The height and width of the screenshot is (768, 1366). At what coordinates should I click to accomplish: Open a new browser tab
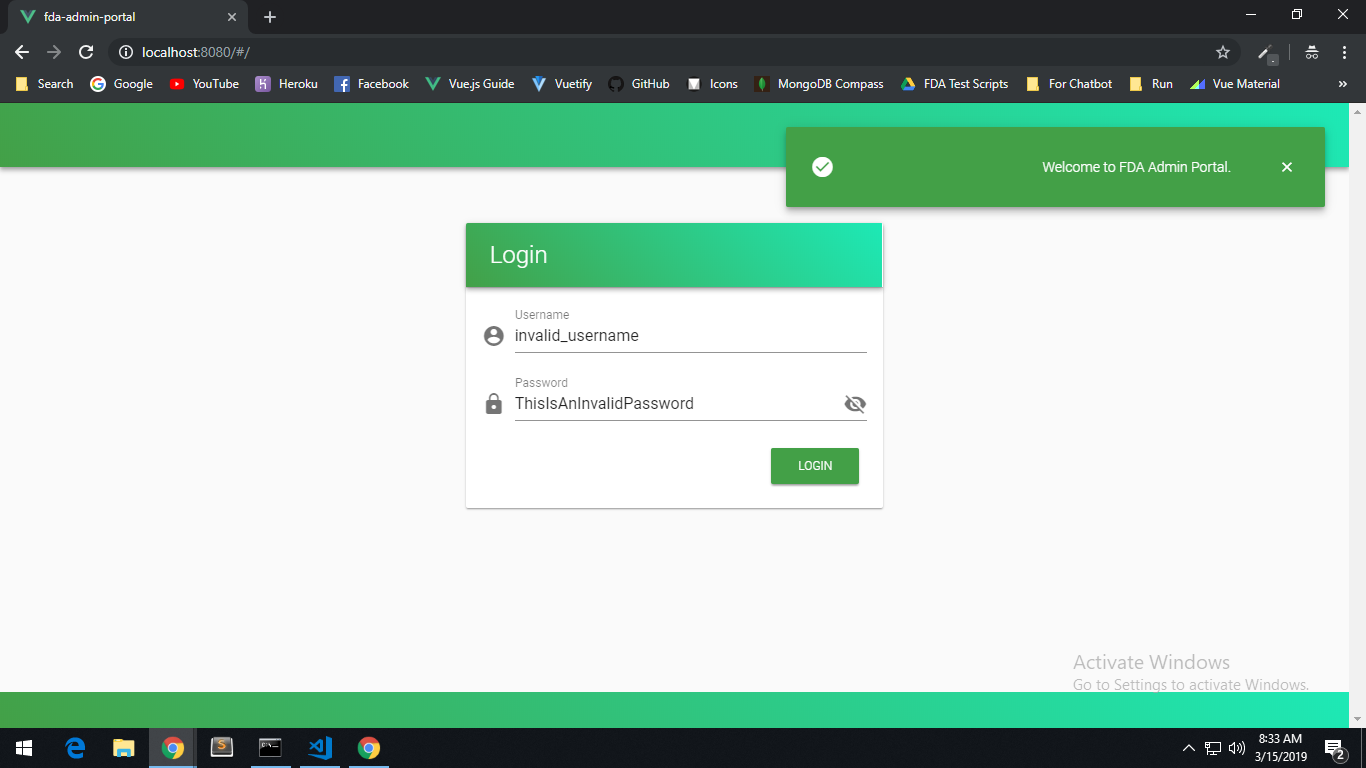click(x=269, y=16)
